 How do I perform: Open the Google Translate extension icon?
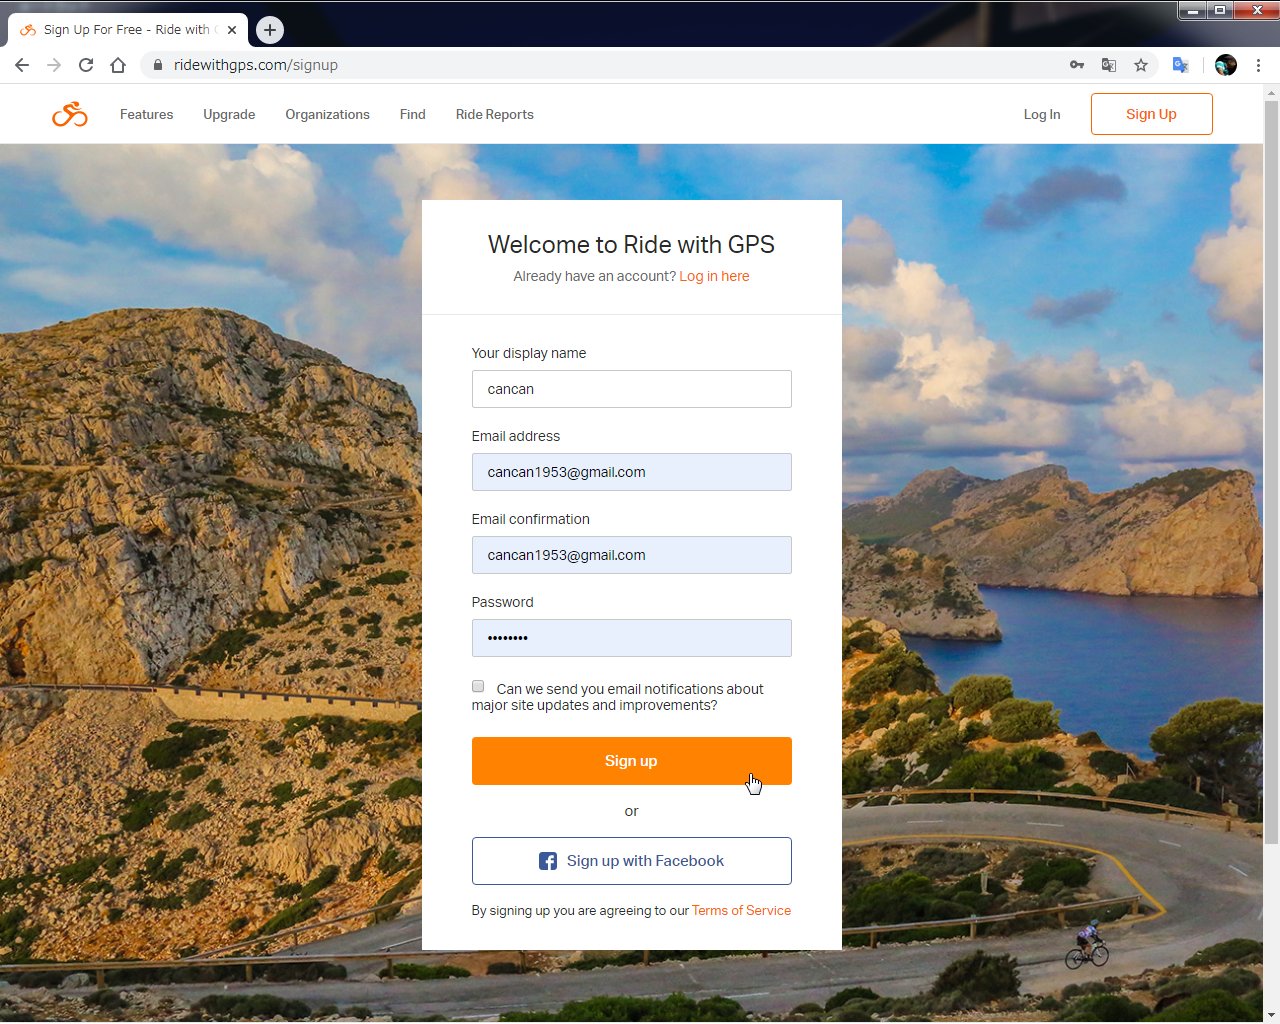point(1181,65)
